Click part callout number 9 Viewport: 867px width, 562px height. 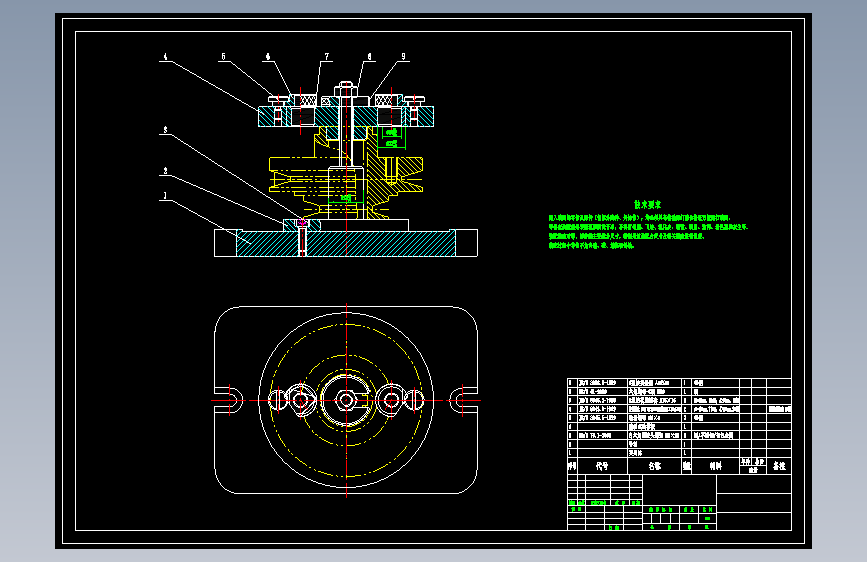pos(403,56)
